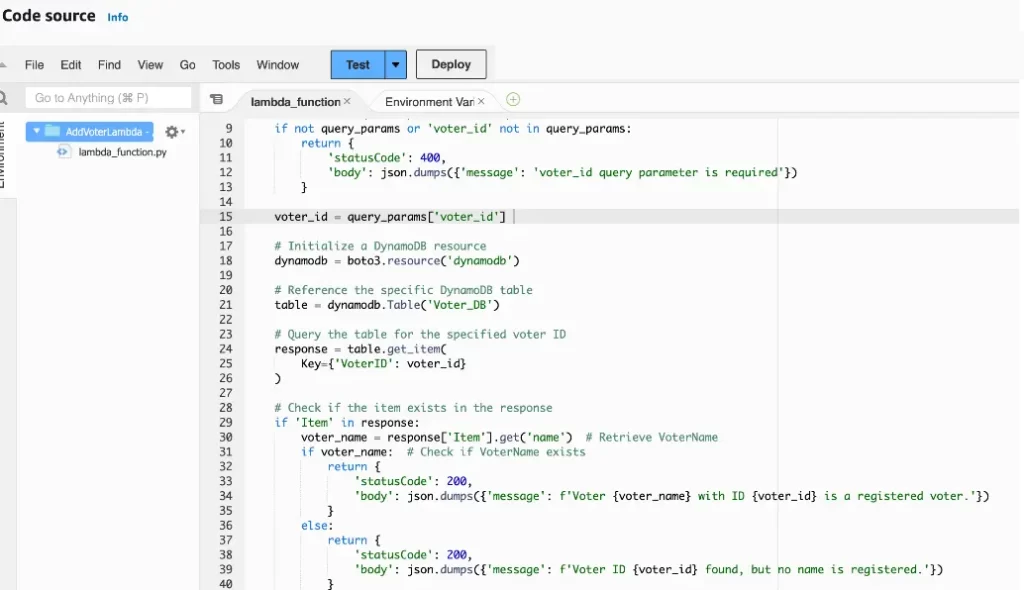This screenshot has width=1024, height=590.
Task: Click "is a registered voter." on line 34
Action: [x=897, y=496]
